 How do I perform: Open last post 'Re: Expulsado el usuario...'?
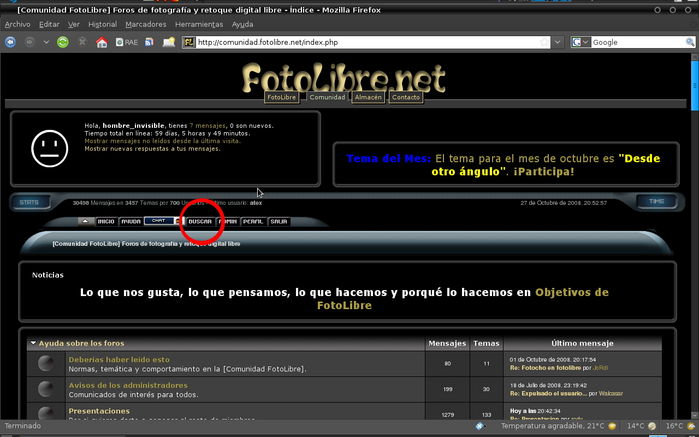(x=548, y=394)
